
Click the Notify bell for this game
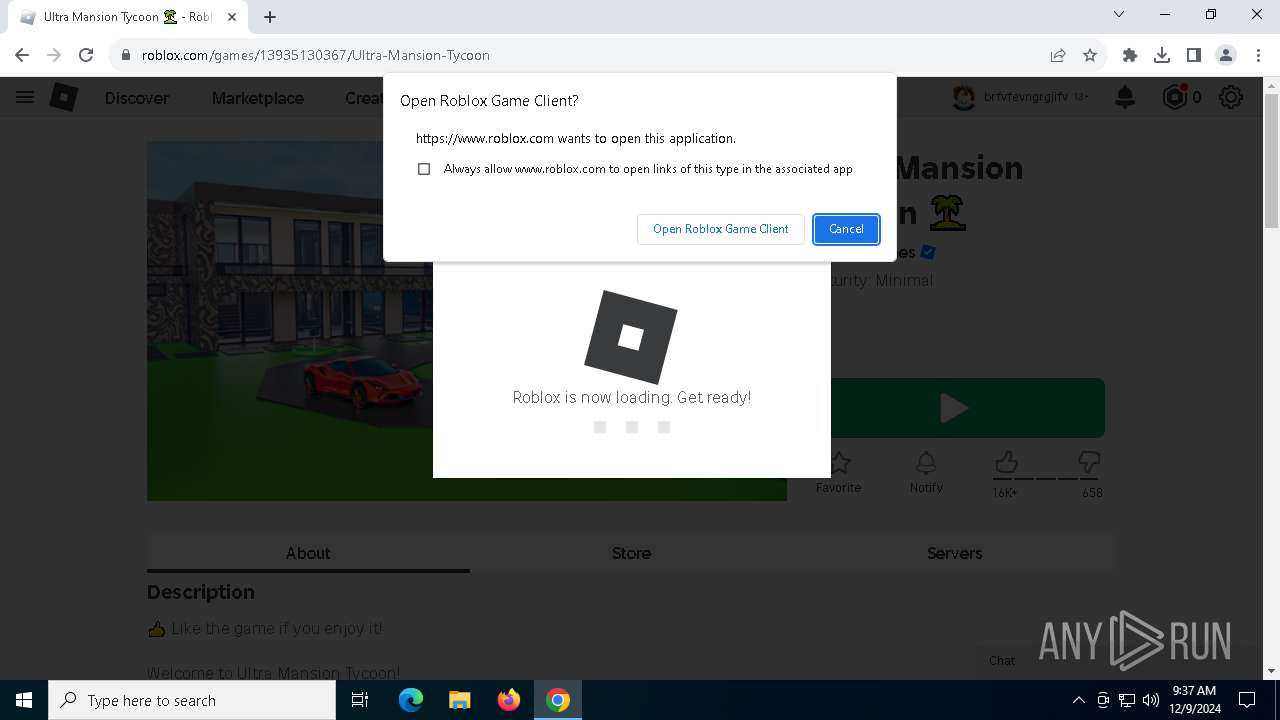pyautogui.click(x=926, y=472)
